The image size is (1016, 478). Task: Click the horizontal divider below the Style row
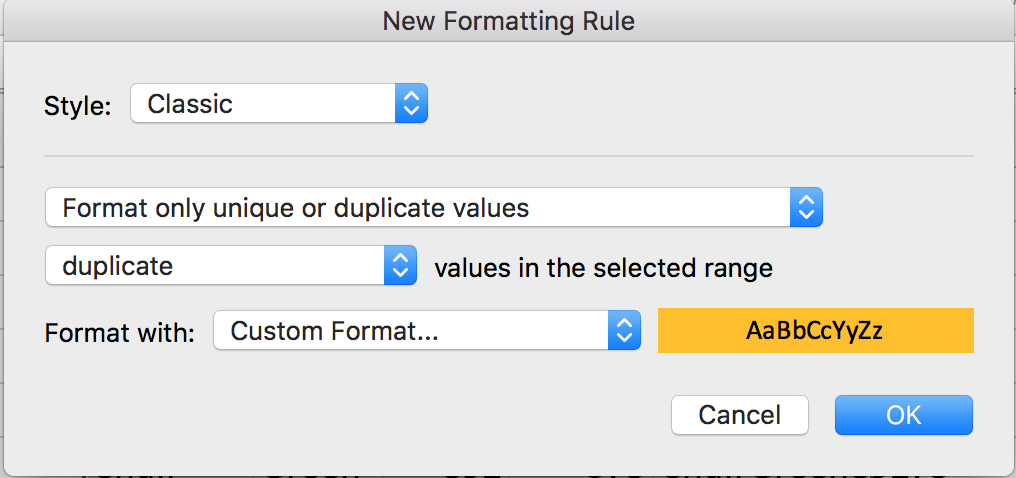pyautogui.click(x=508, y=156)
